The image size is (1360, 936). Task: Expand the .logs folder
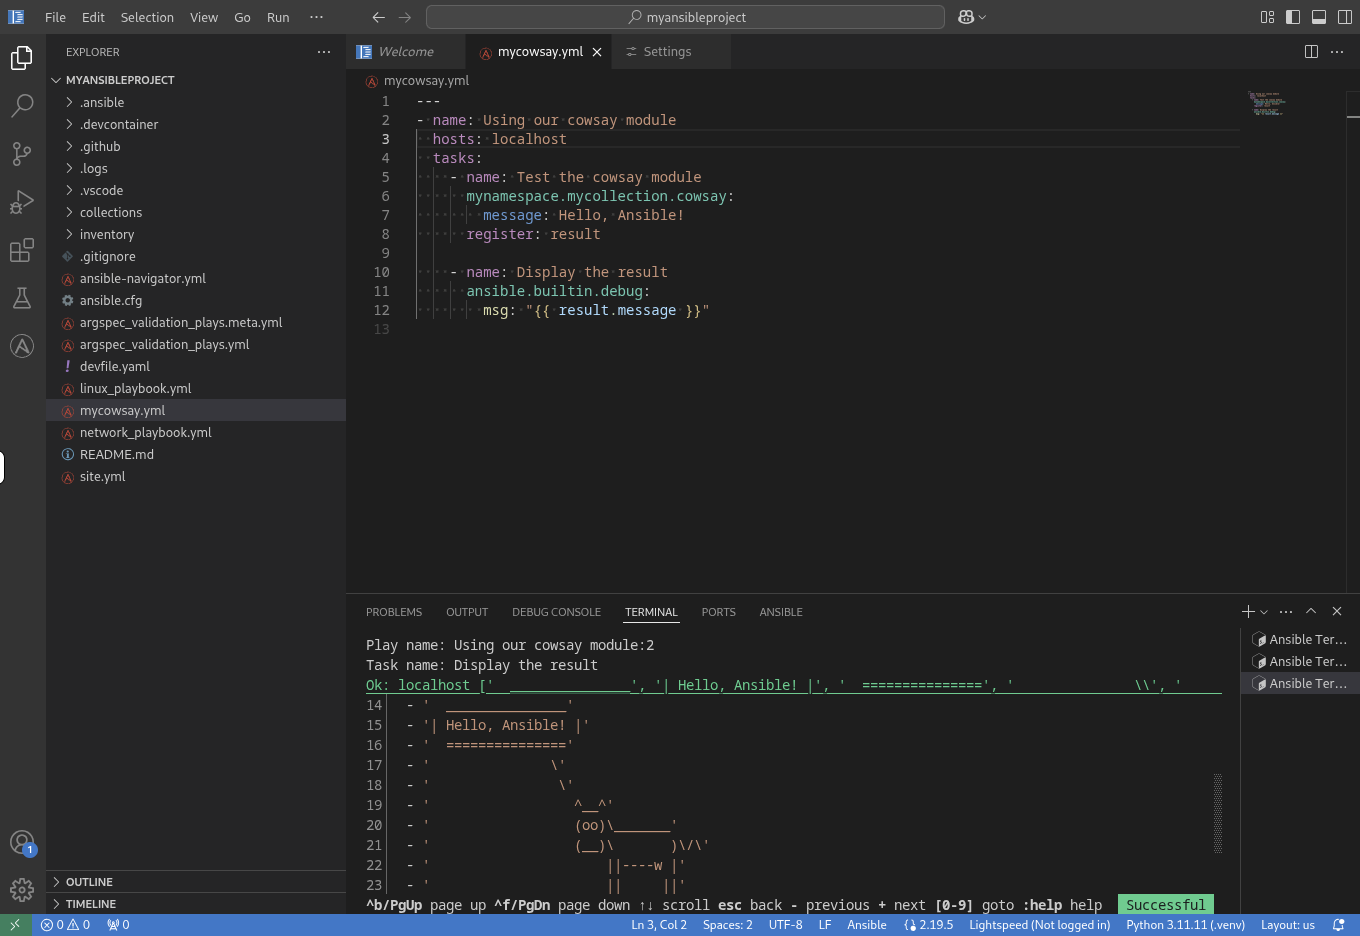pyautogui.click(x=196, y=168)
